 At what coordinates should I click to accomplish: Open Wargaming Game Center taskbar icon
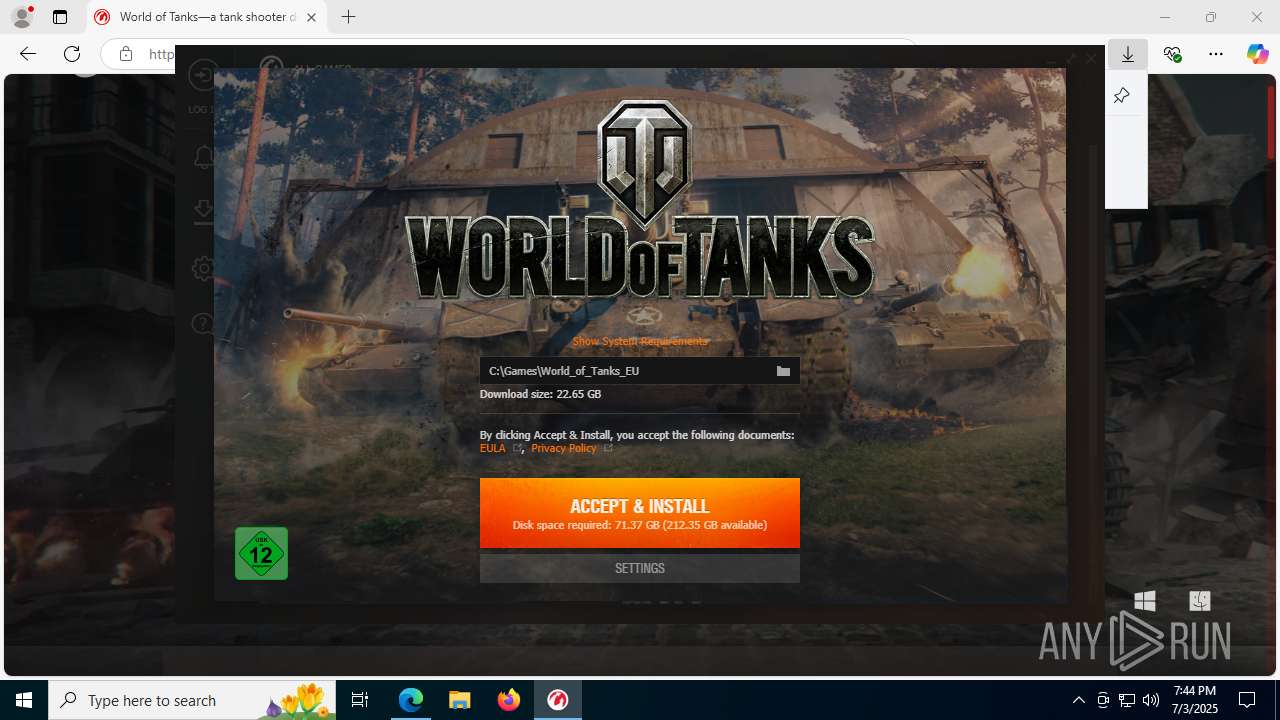[x=558, y=700]
